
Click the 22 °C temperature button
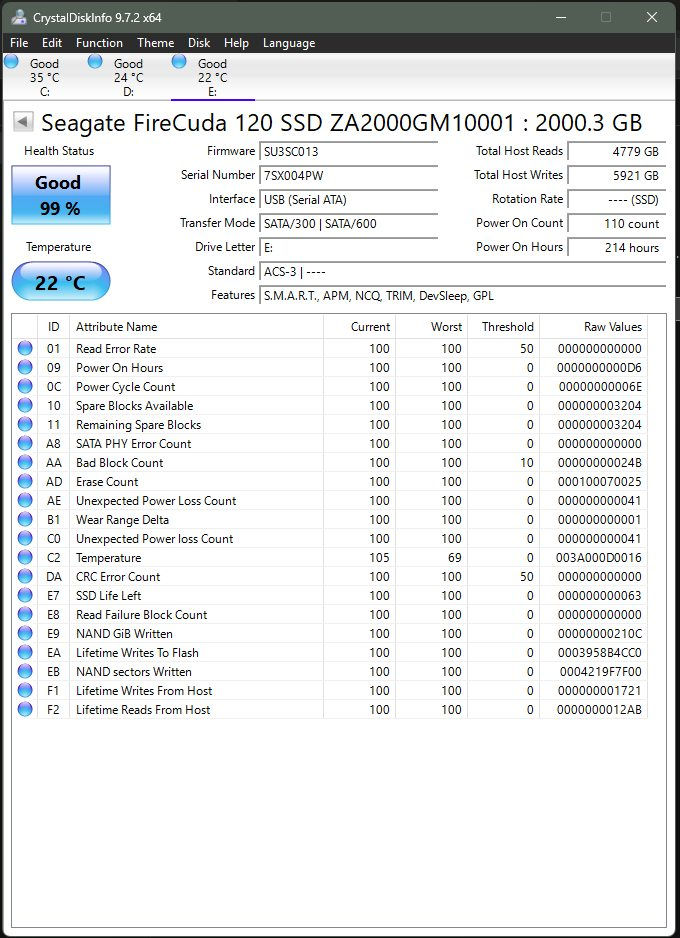tap(61, 281)
